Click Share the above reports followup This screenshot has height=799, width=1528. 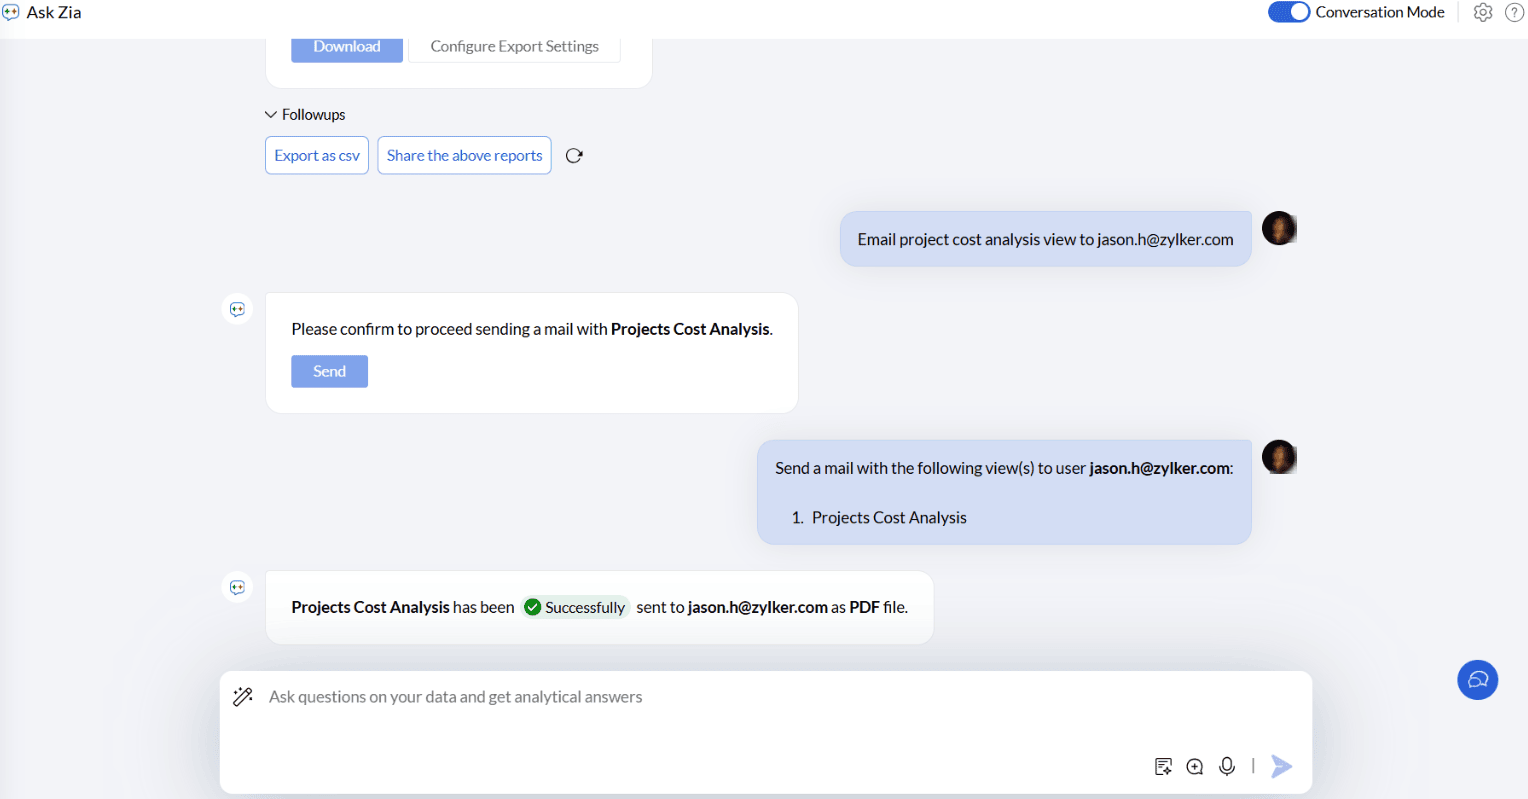tap(464, 156)
